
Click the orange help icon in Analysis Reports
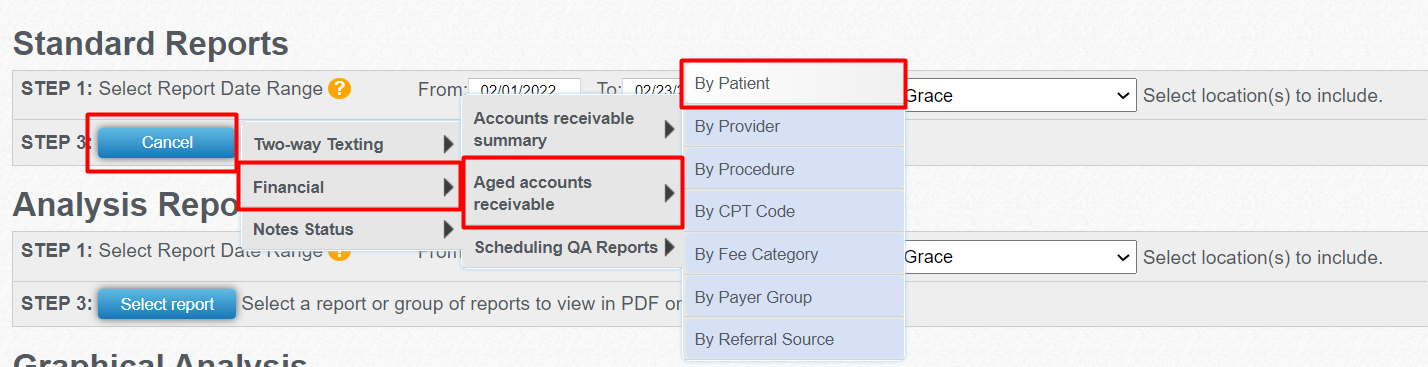(340, 250)
